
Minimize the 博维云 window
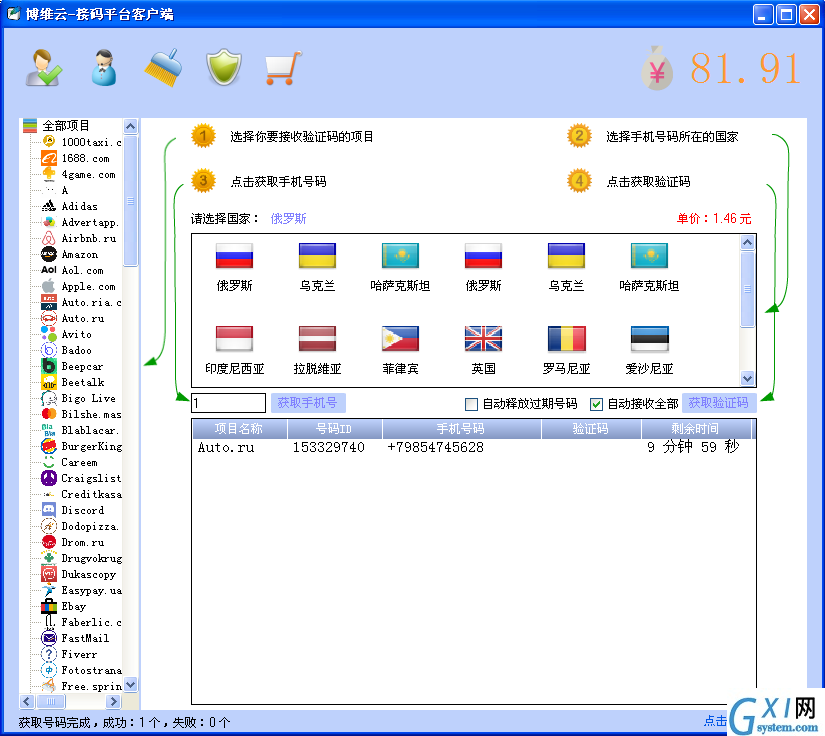[762, 14]
